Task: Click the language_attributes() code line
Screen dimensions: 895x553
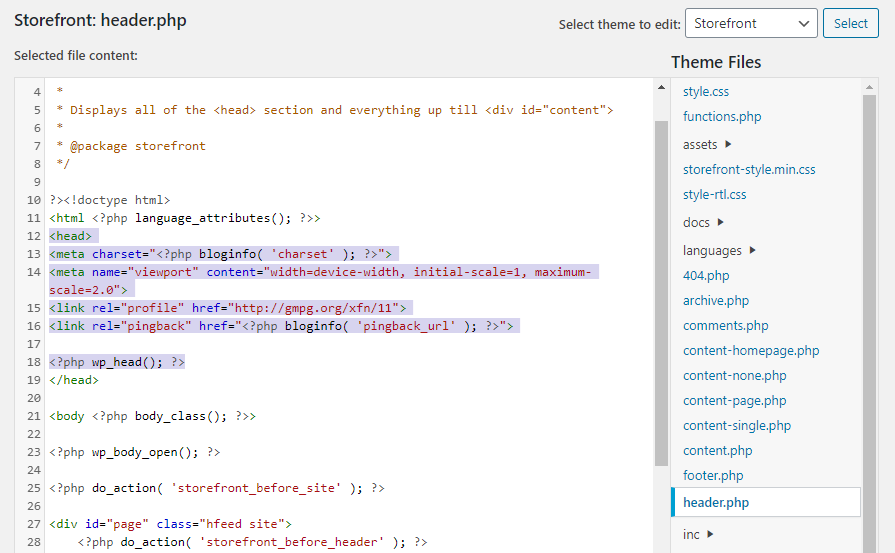Action: pos(184,218)
